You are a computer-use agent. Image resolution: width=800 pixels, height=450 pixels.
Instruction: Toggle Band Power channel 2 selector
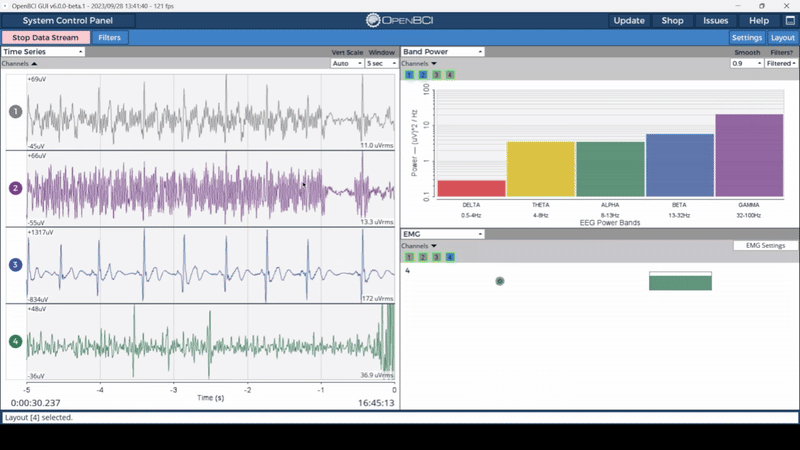click(x=422, y=74)
